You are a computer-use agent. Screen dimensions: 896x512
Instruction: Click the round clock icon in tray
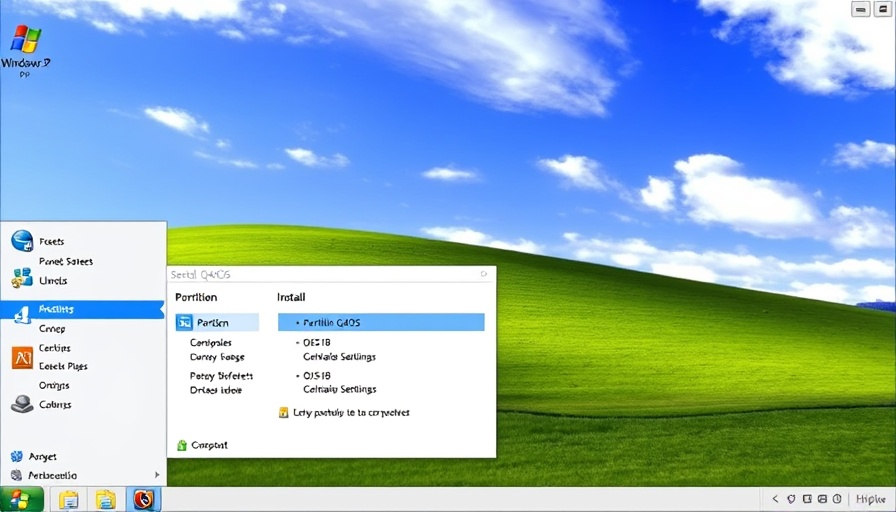(837, 499)
